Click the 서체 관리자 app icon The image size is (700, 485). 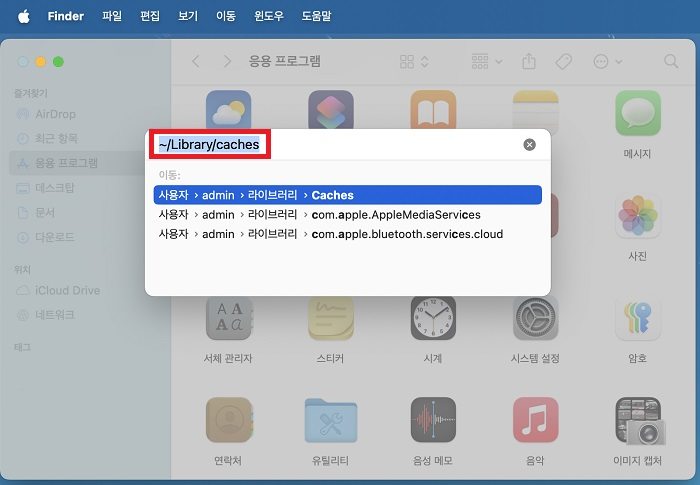229,318
